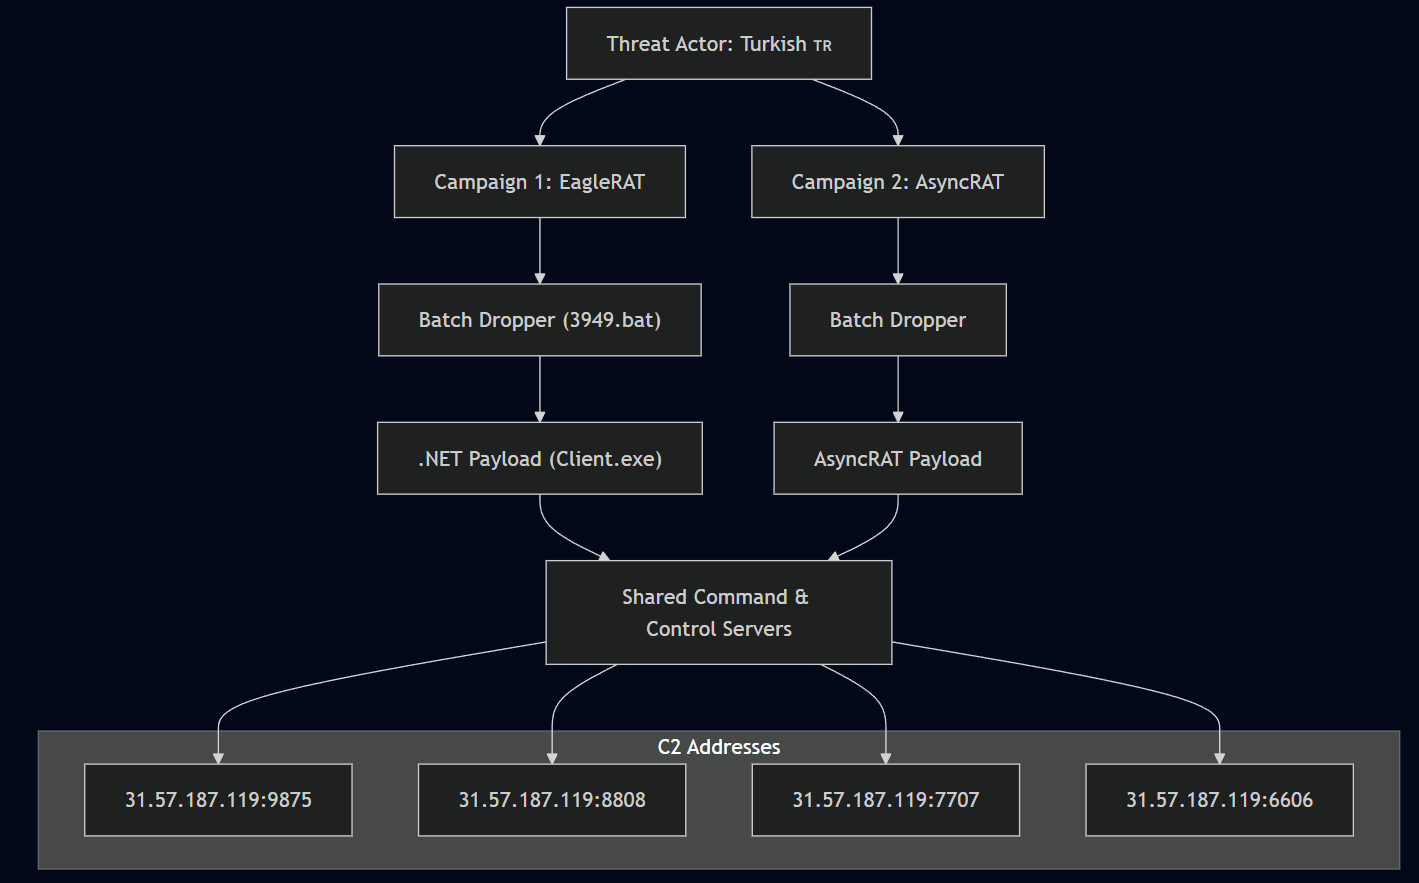Click the arrowhead pointing into Campaign 1: EagleRAT

(540, 139)
